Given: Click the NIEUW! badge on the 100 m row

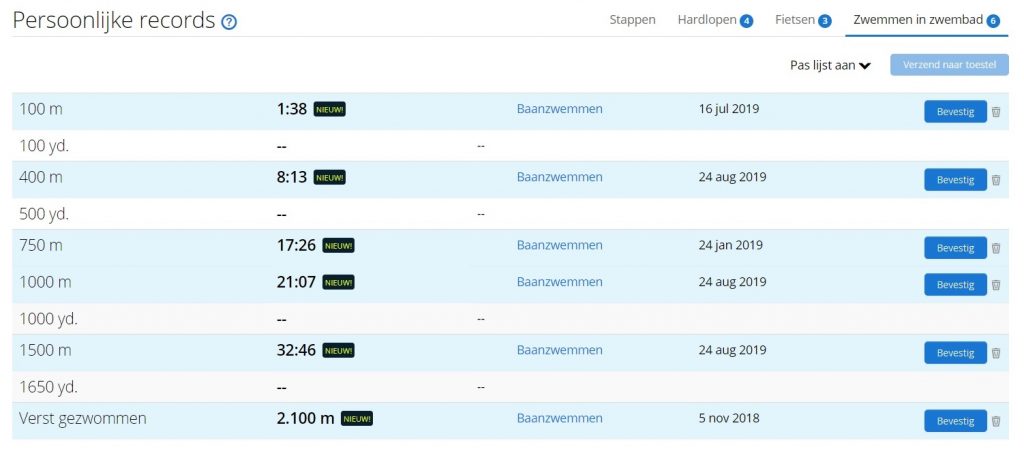Looking at the screenshot, I should click(x=329, y=109).
